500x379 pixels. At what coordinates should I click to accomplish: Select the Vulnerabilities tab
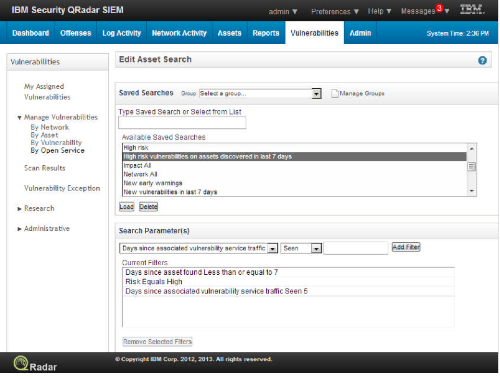click(314, 33)
